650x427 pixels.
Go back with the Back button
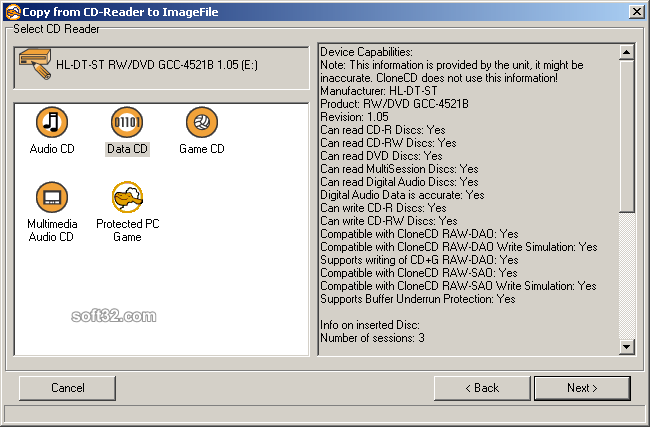(x=482, y=388)
